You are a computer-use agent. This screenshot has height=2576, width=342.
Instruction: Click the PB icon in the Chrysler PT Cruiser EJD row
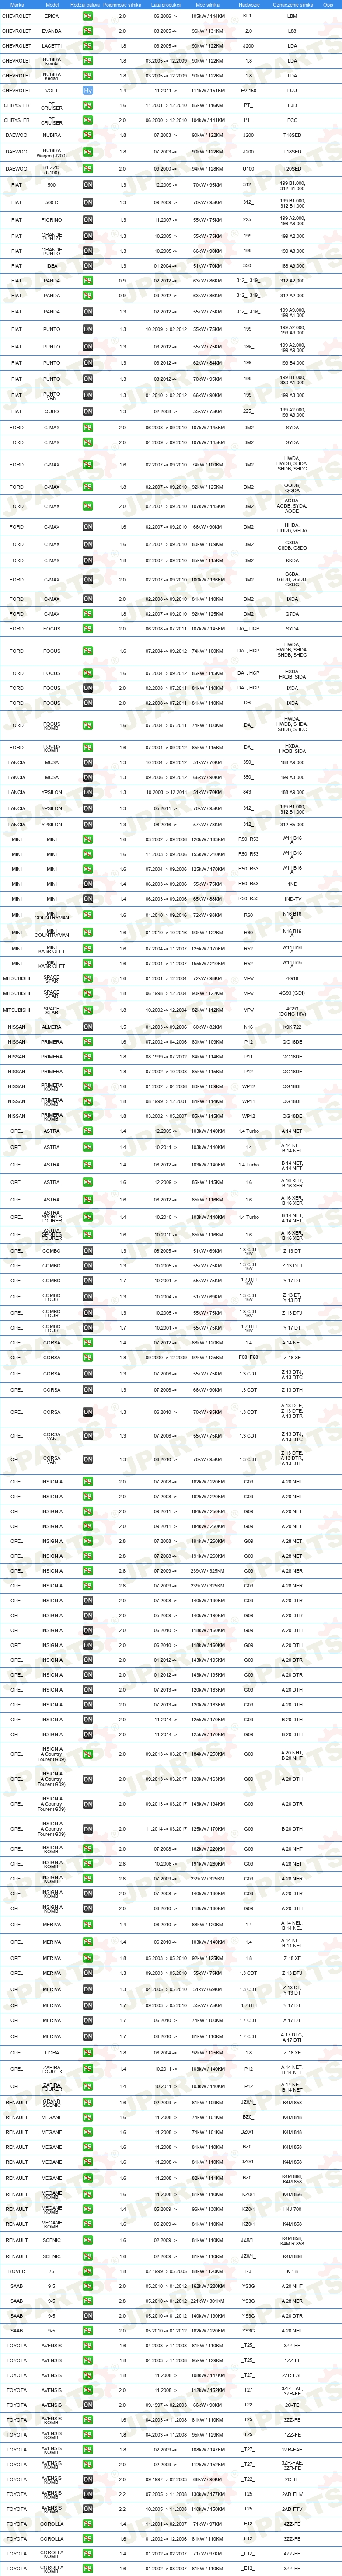click(88, 105)
